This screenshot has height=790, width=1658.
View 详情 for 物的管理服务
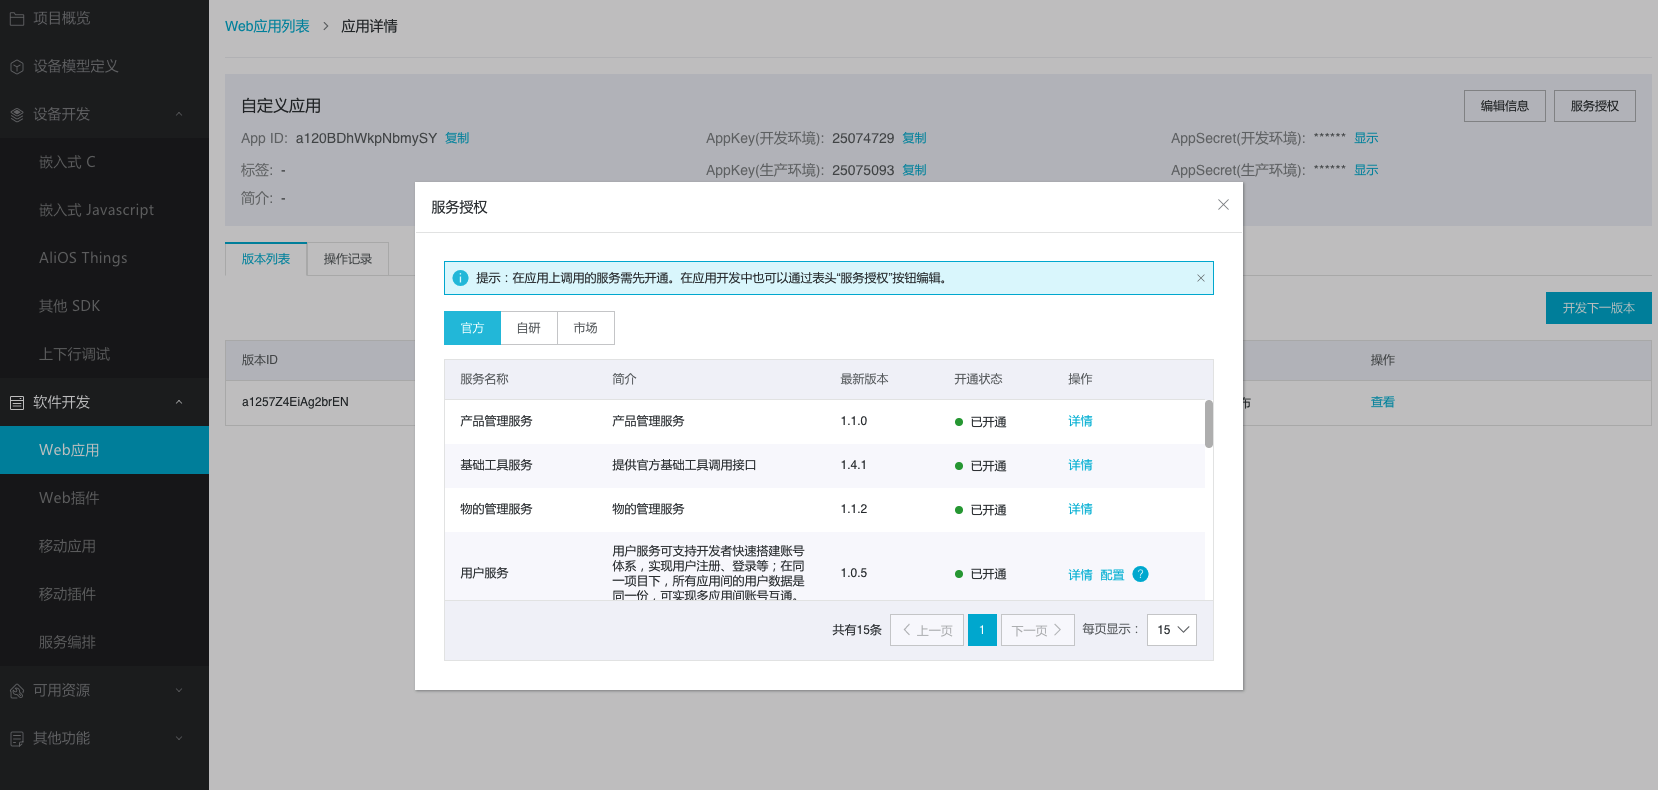(1080, 509)
